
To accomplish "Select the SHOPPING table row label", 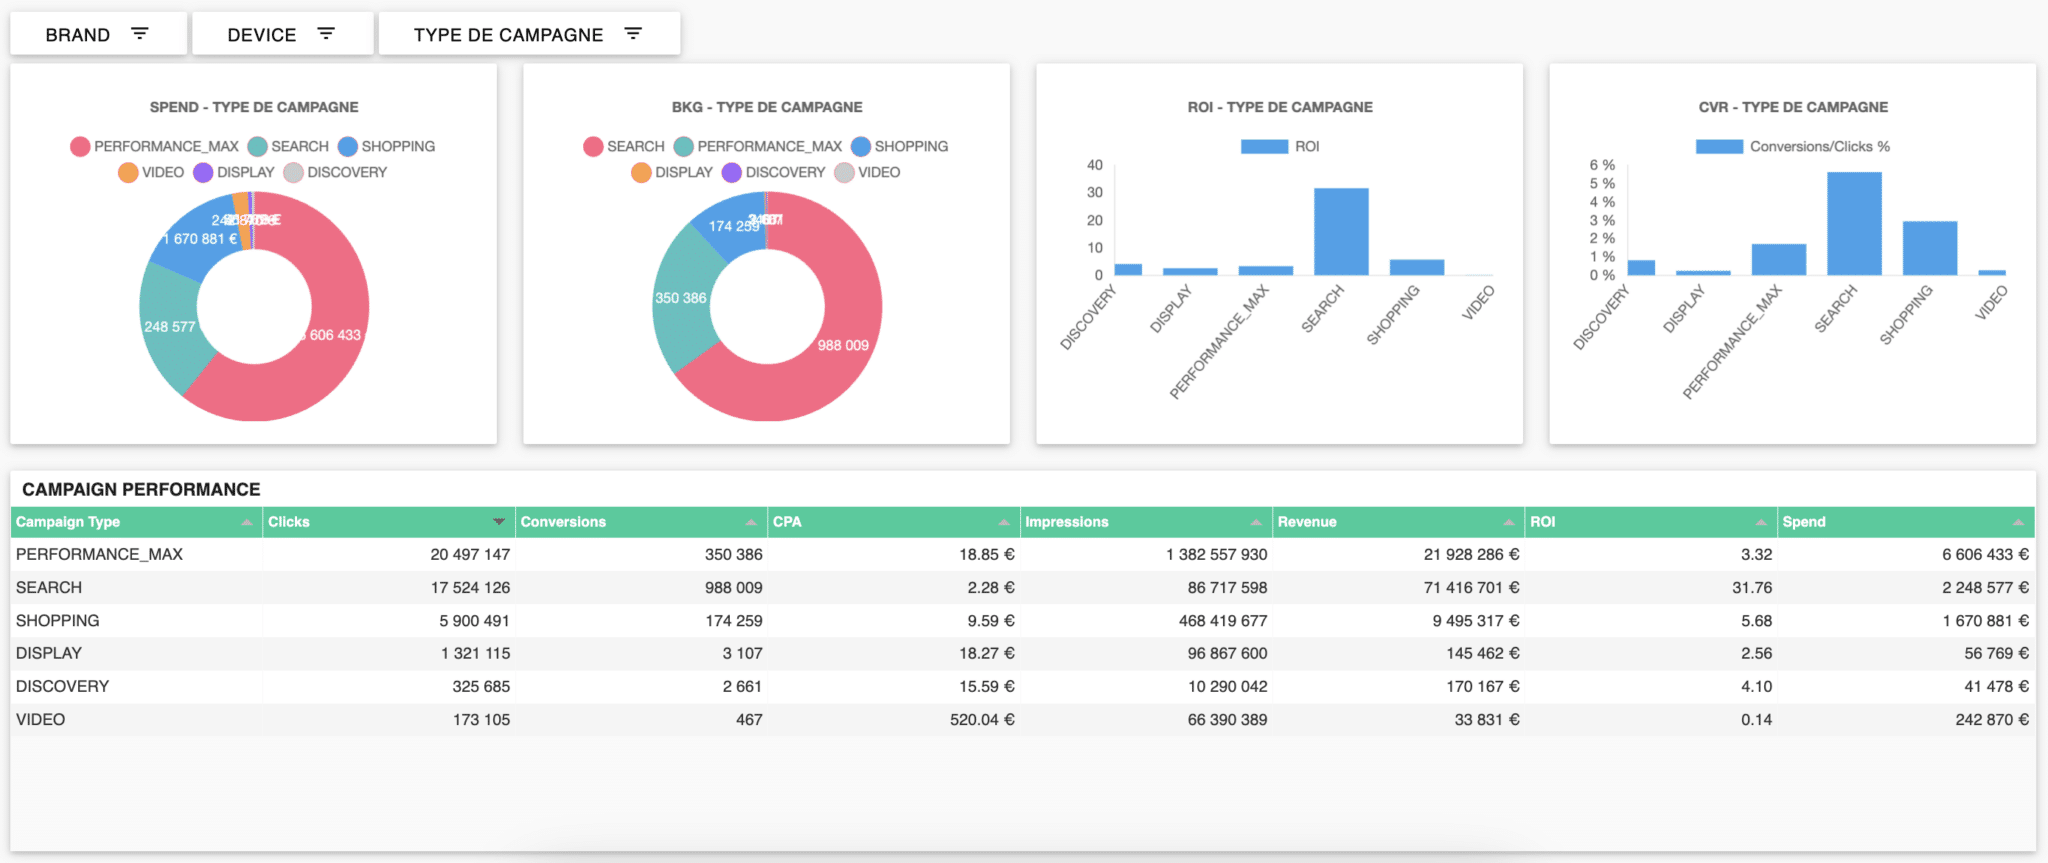I will coord(57,620).
